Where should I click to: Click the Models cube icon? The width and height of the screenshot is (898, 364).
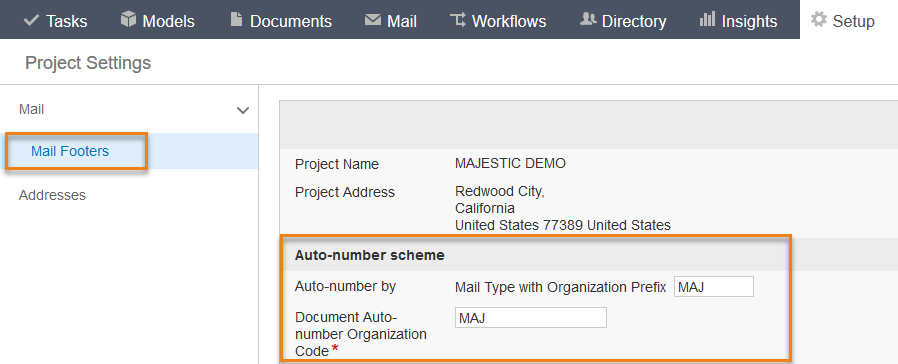[x=128, y=19]
